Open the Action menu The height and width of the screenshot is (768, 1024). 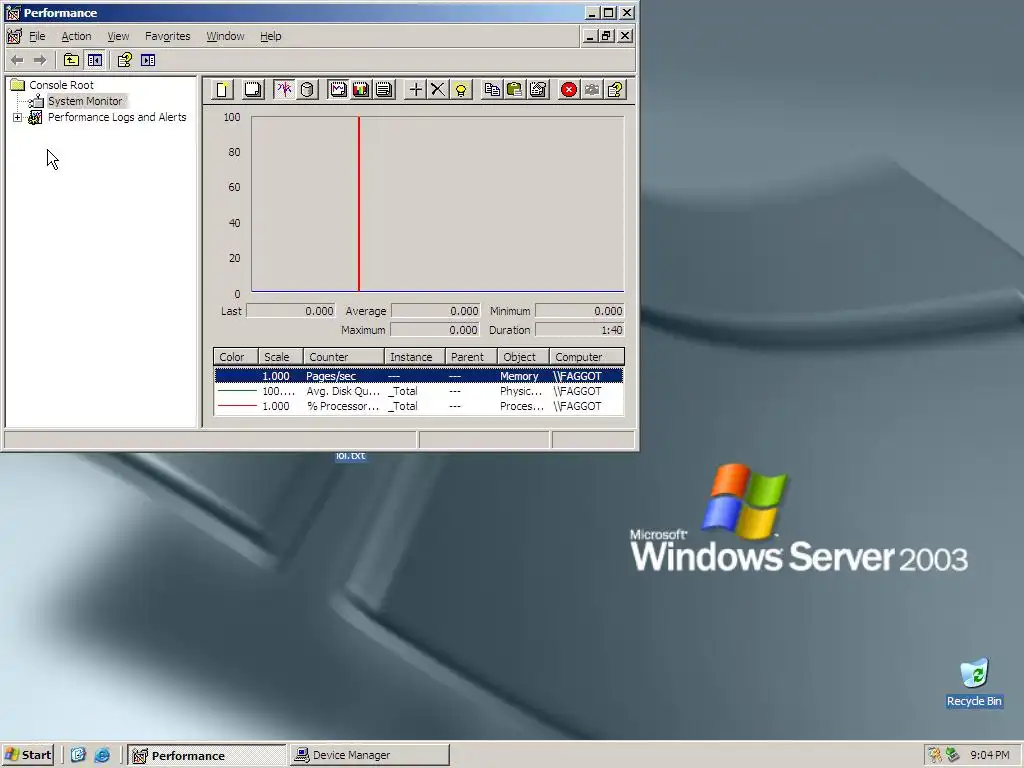point(76,37)
